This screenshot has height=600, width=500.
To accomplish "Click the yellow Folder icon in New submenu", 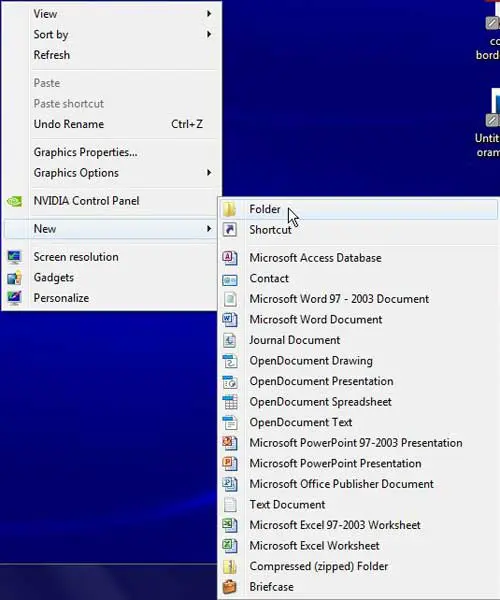I will click(230, 209).
